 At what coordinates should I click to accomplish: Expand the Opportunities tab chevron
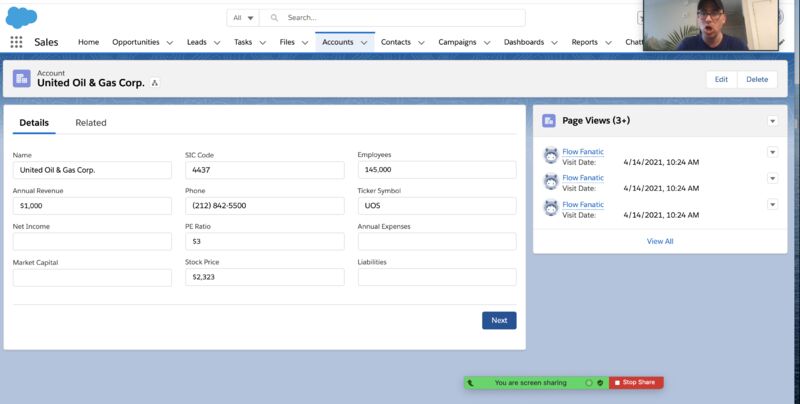[170, 43]
